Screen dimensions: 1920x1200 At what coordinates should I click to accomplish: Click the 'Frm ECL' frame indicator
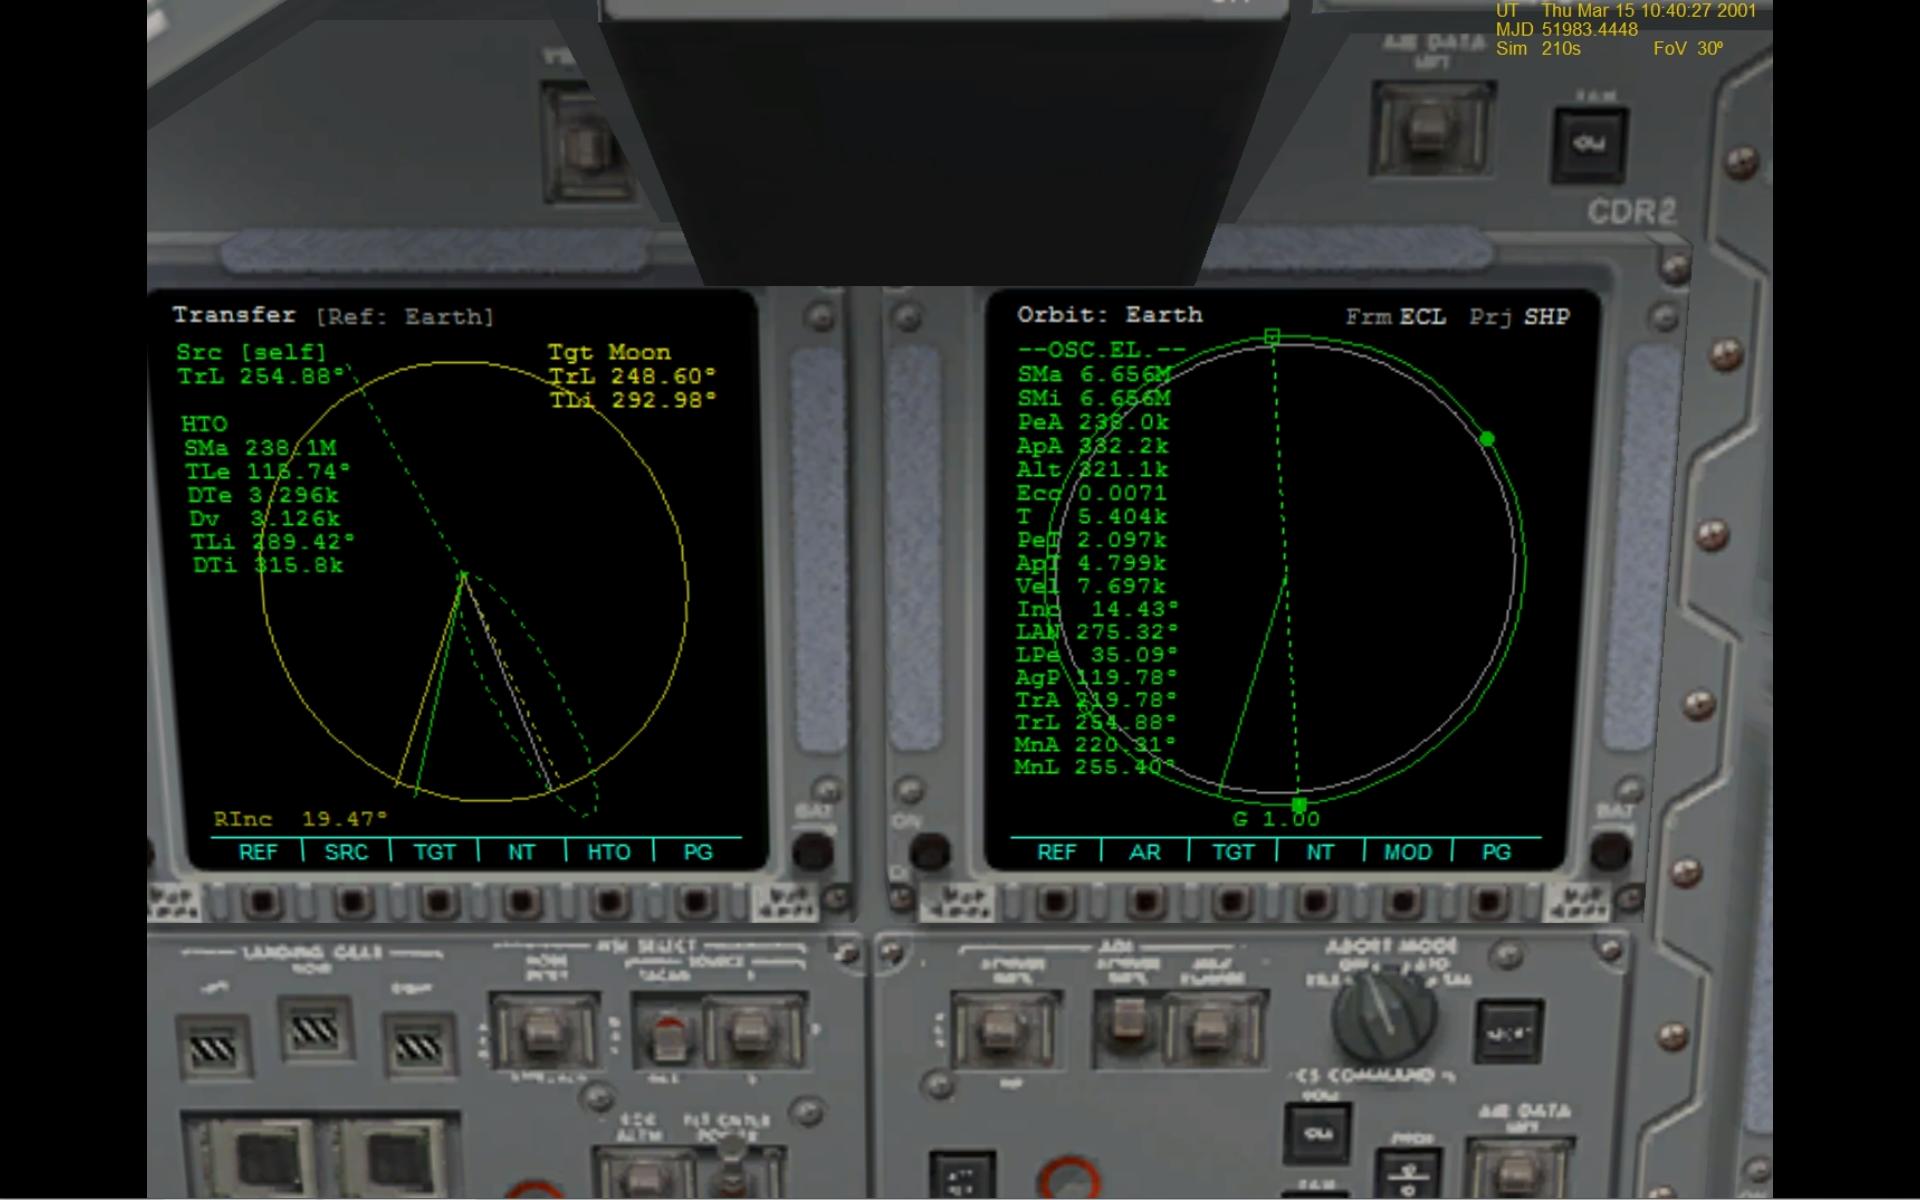click(1396, 317)
